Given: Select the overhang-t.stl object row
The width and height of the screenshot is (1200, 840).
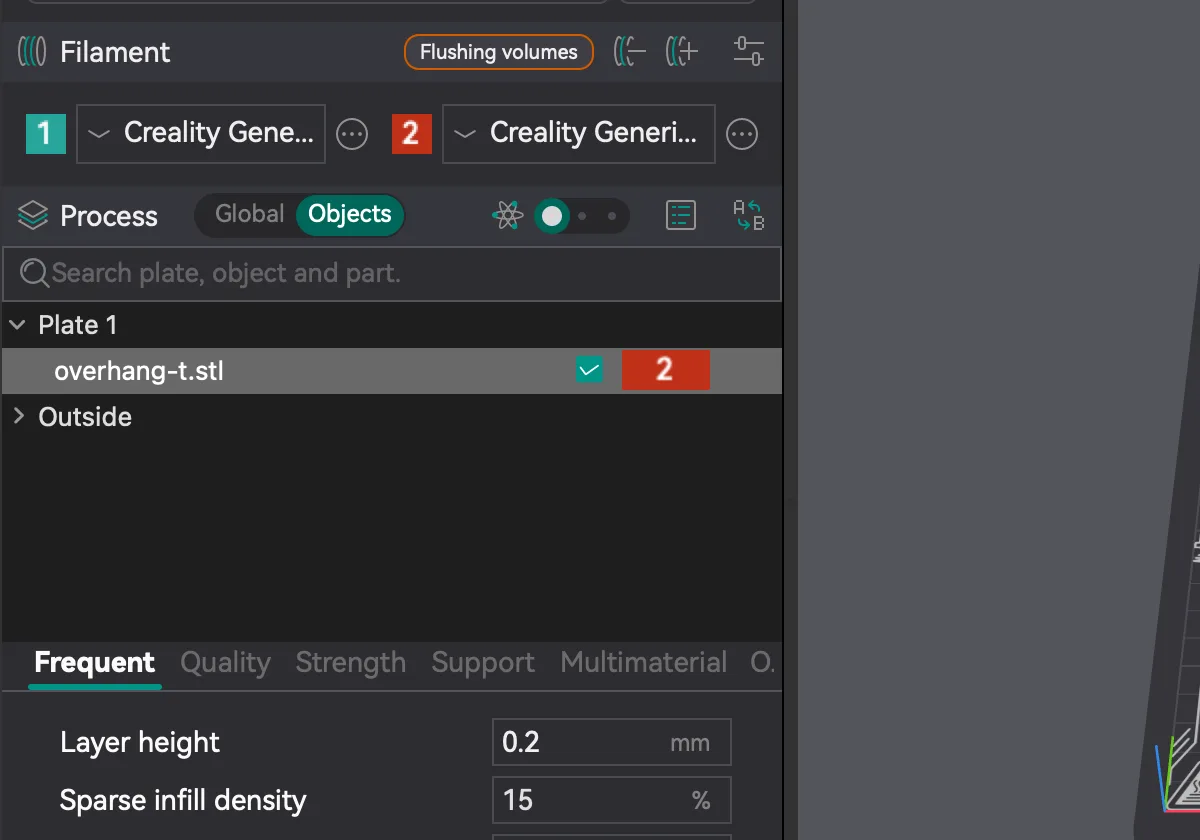Looking at the screenshot, I should point(392,371).
